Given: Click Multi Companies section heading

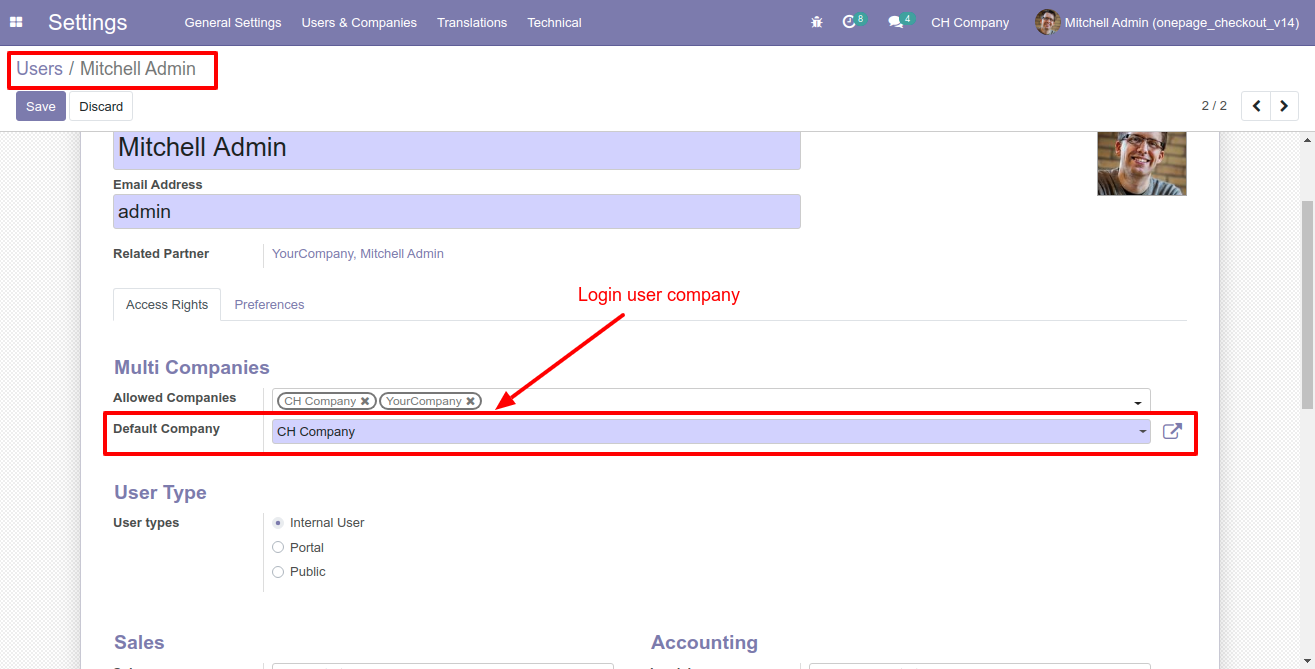Looking at the screenshot, I should point(192,367).
